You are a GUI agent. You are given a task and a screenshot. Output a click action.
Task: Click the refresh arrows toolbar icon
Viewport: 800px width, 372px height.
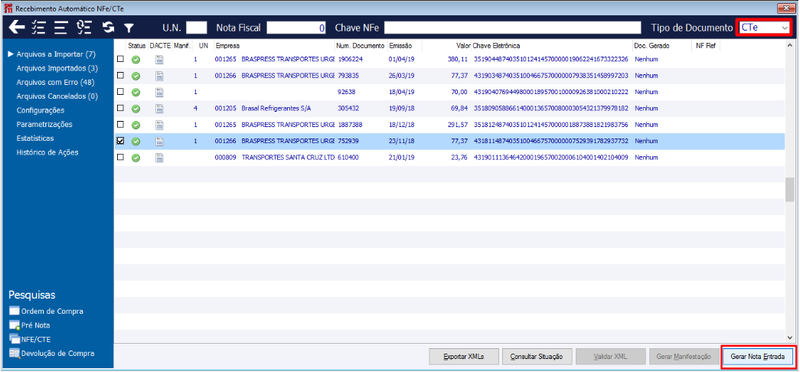[108, 28]
